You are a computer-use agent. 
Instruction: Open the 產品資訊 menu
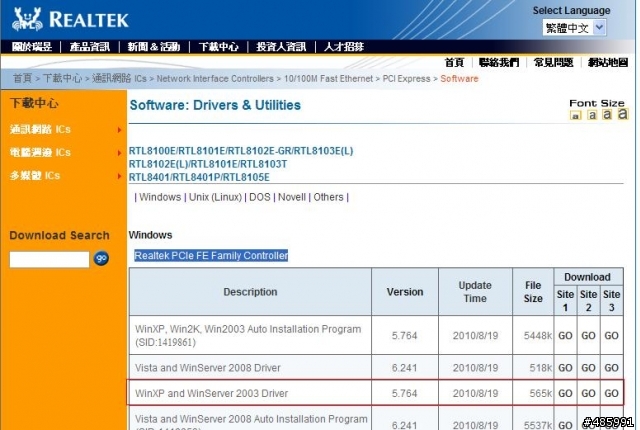point(90,47)
